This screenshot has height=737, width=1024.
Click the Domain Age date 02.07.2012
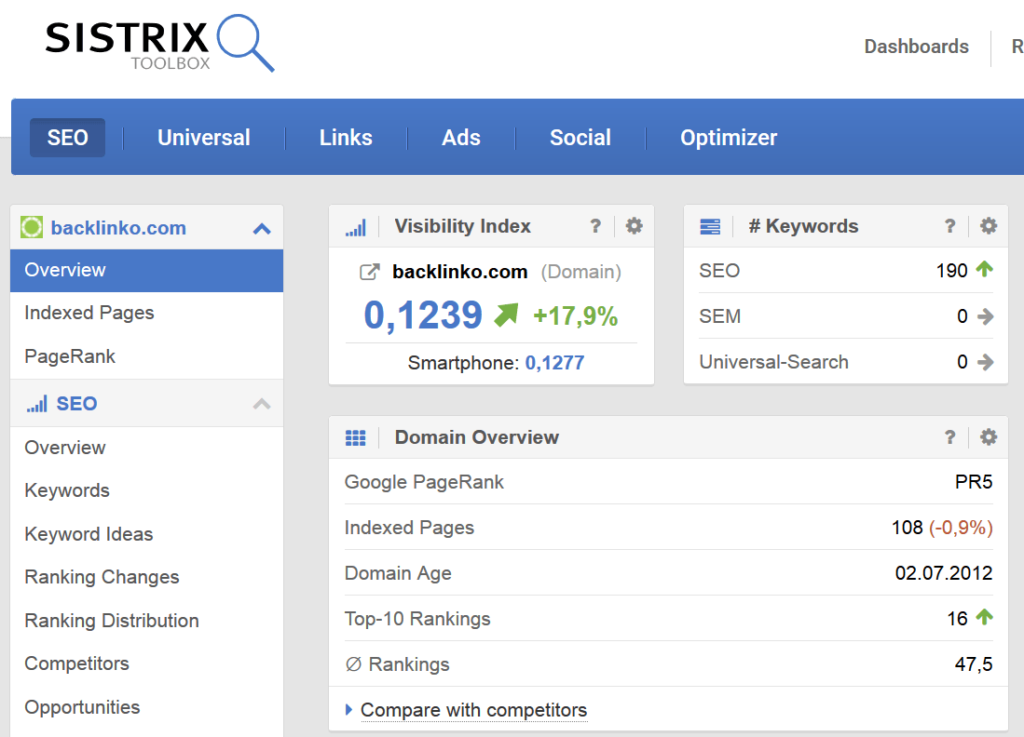tap(944, 573)
